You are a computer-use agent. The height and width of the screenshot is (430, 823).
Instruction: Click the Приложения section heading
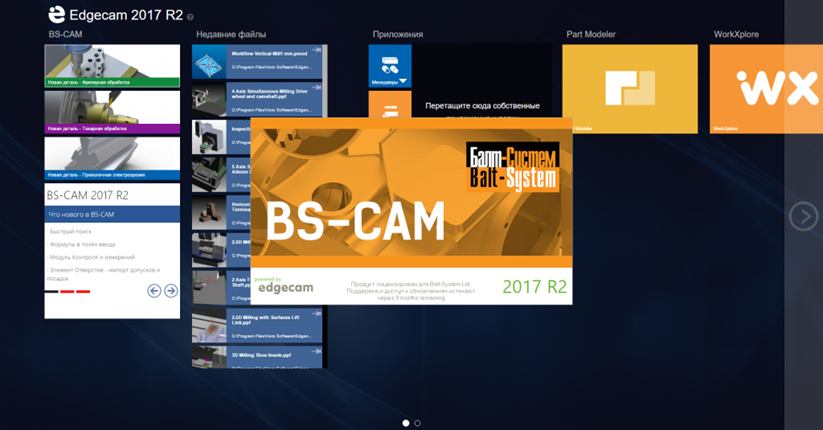tap(398, 34)
